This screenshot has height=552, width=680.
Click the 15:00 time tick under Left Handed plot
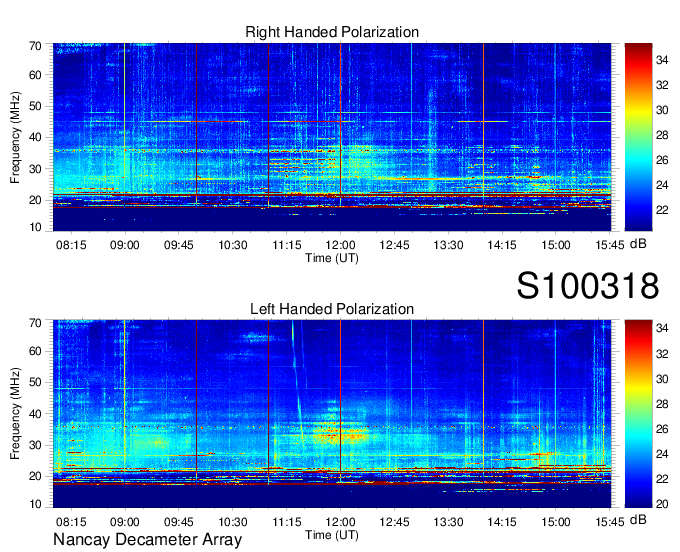[556, 522]
